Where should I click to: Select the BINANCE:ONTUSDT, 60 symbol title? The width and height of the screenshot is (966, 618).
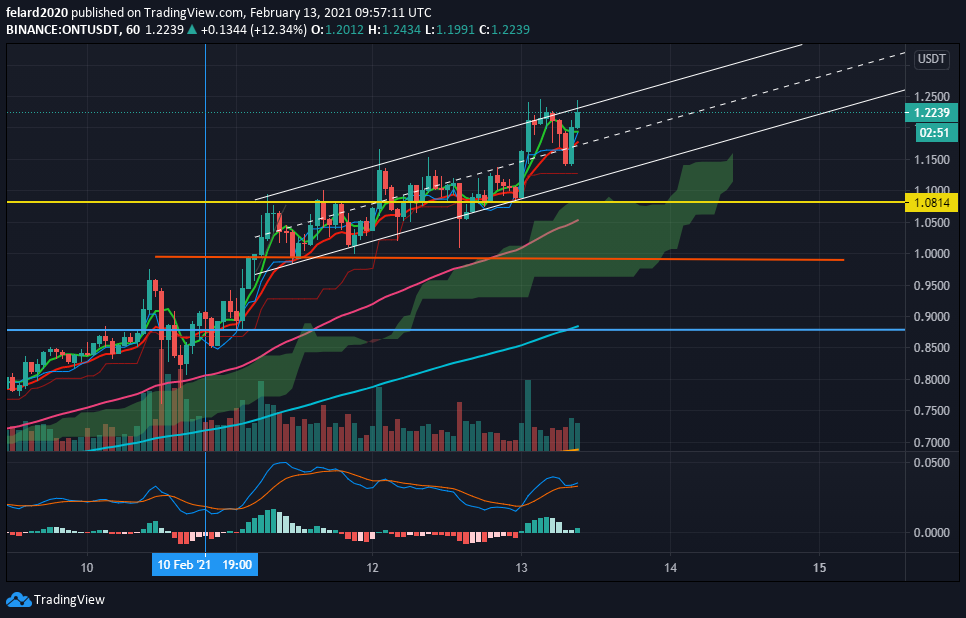tap(73, 30)
